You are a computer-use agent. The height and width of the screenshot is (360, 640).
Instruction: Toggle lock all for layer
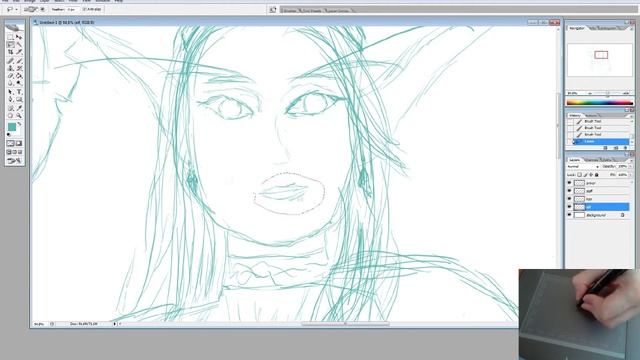[x=597, y=175]
